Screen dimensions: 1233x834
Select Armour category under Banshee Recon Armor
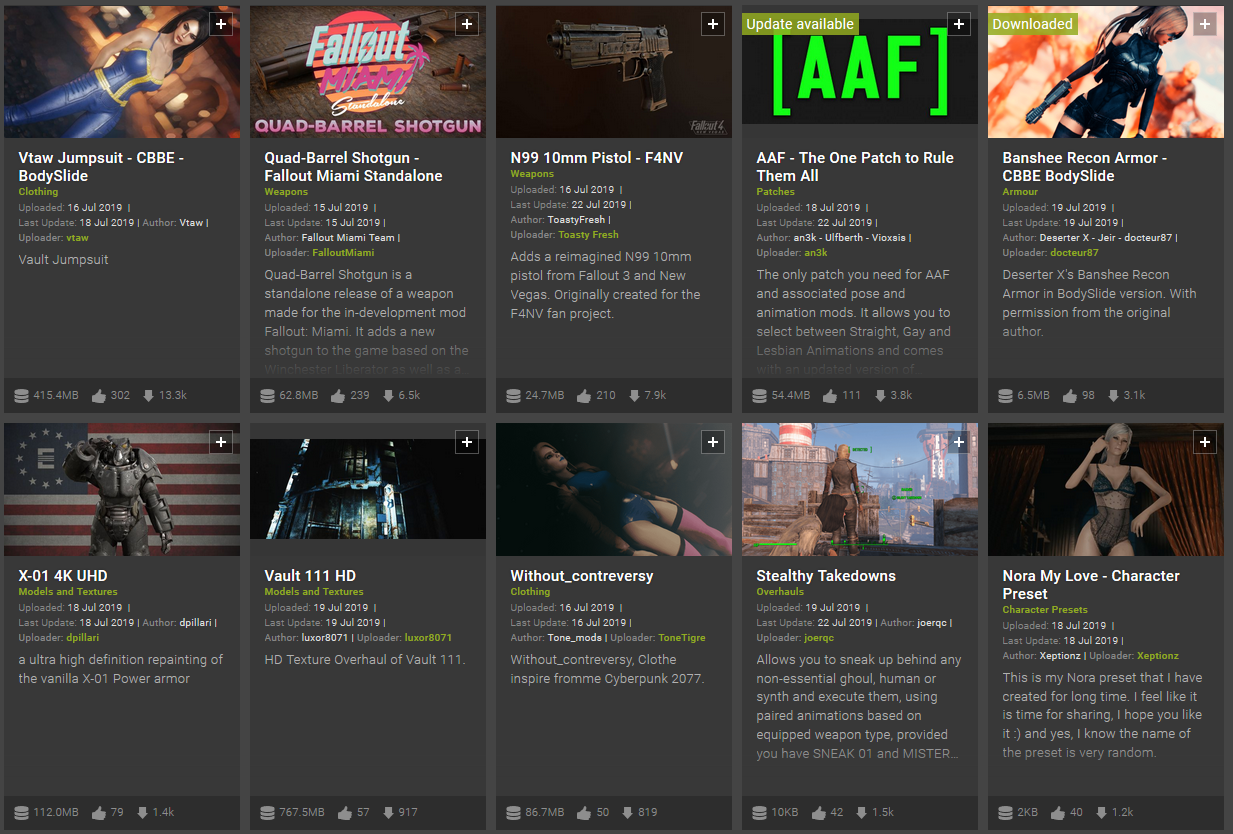[x=1020, y=192]
